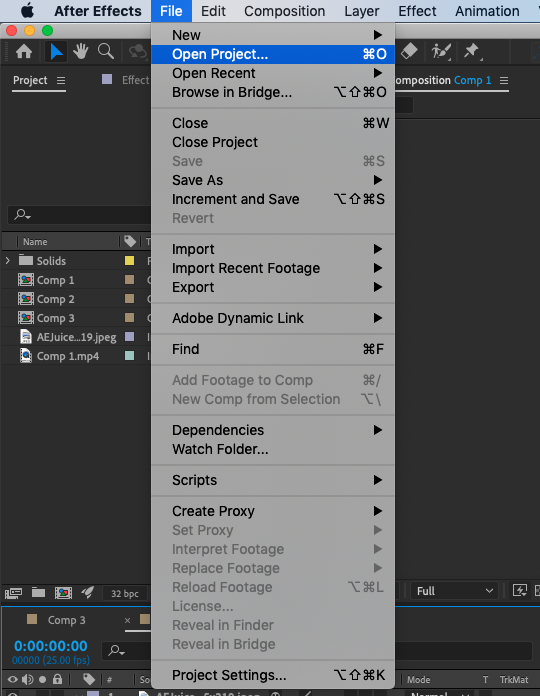
Task: Select the Eraser tool
Action: 409,51
